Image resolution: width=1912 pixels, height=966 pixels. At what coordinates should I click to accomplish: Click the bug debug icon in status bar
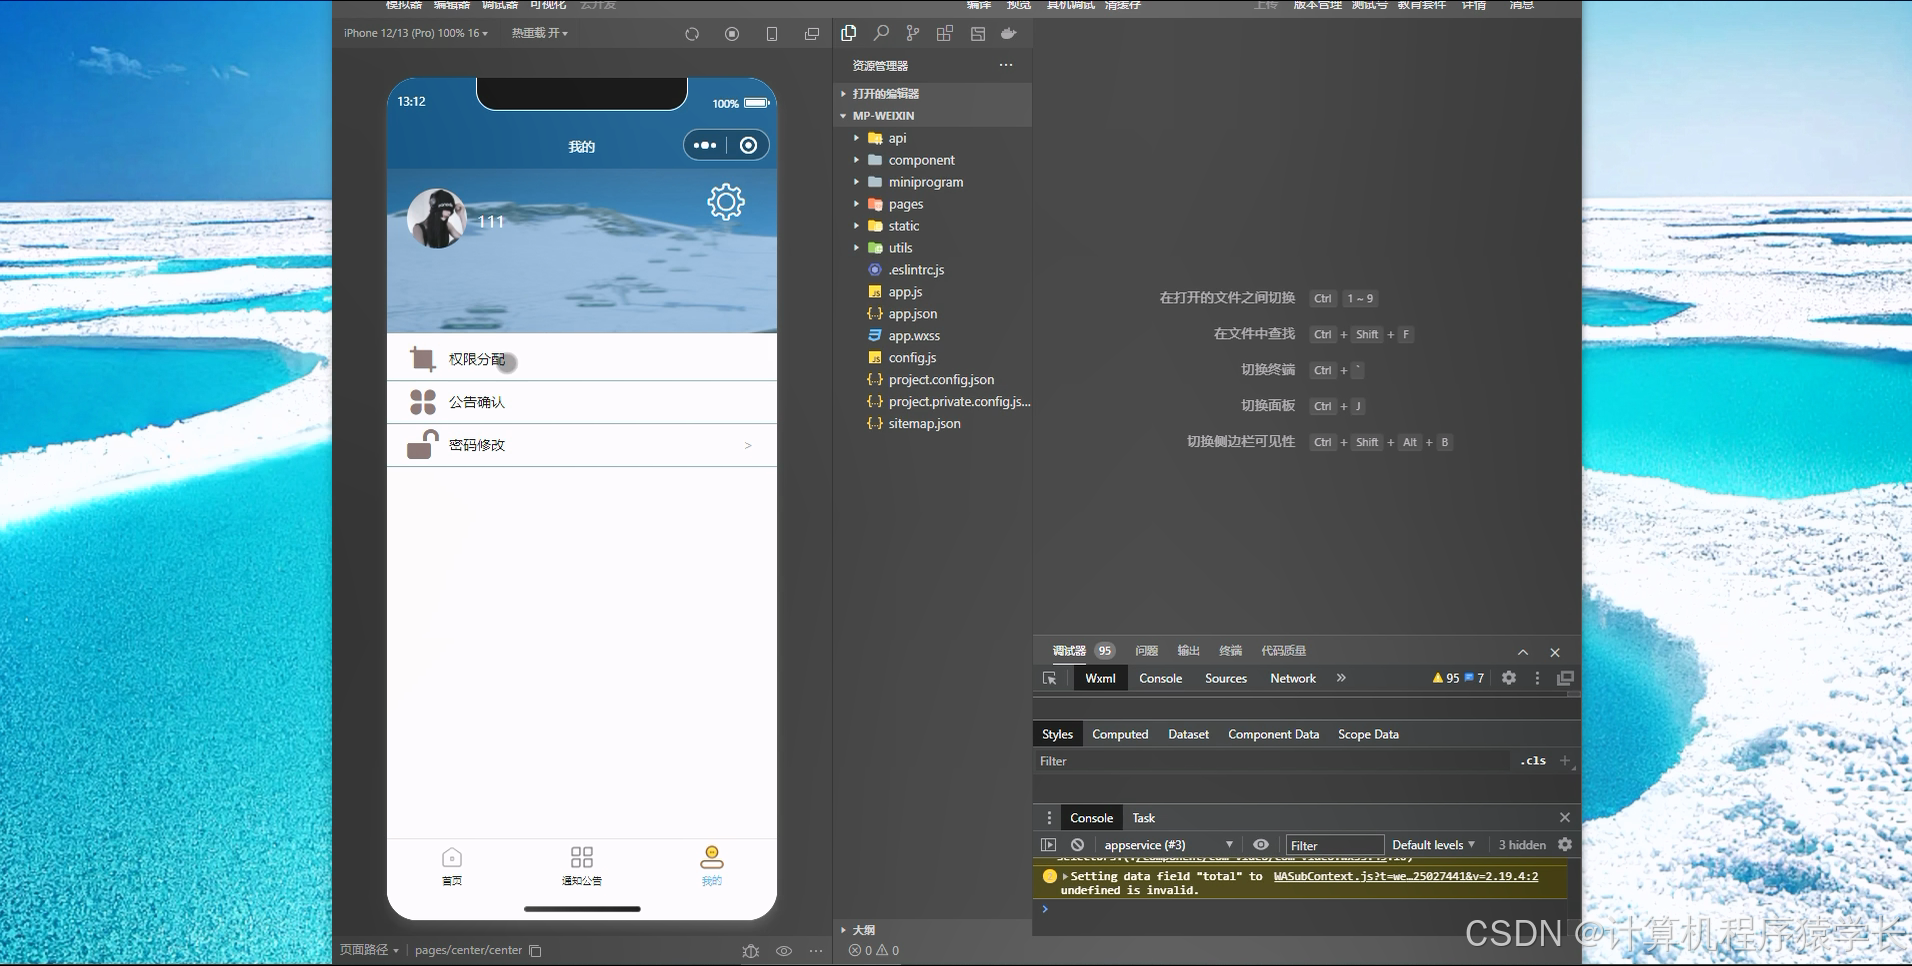(x=751, y=951)
